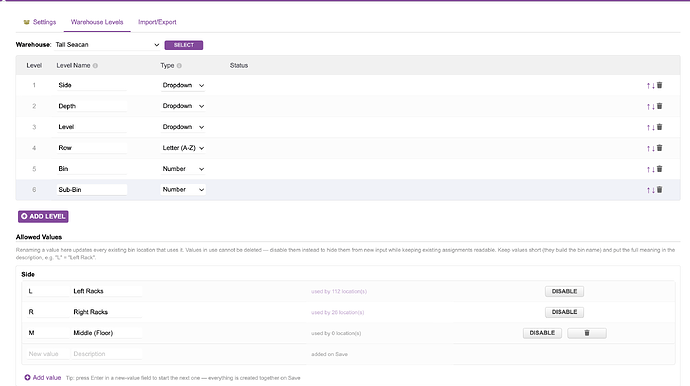Delete the Side level row
The width and height of the screenshot is (690, 386).
tap(659, 85)
